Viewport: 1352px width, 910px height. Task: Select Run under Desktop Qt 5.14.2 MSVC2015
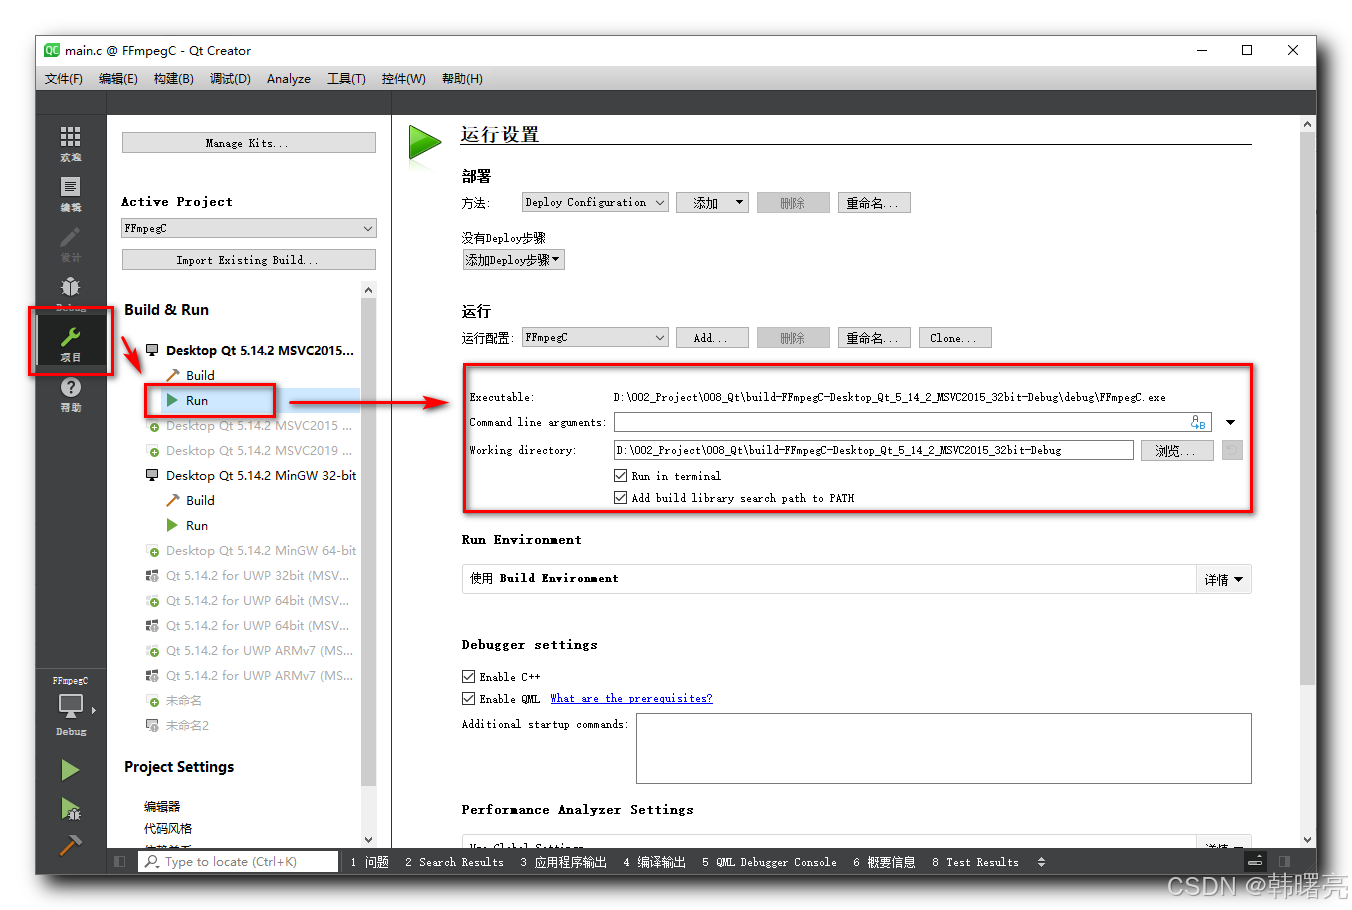[x=197, y=400]
